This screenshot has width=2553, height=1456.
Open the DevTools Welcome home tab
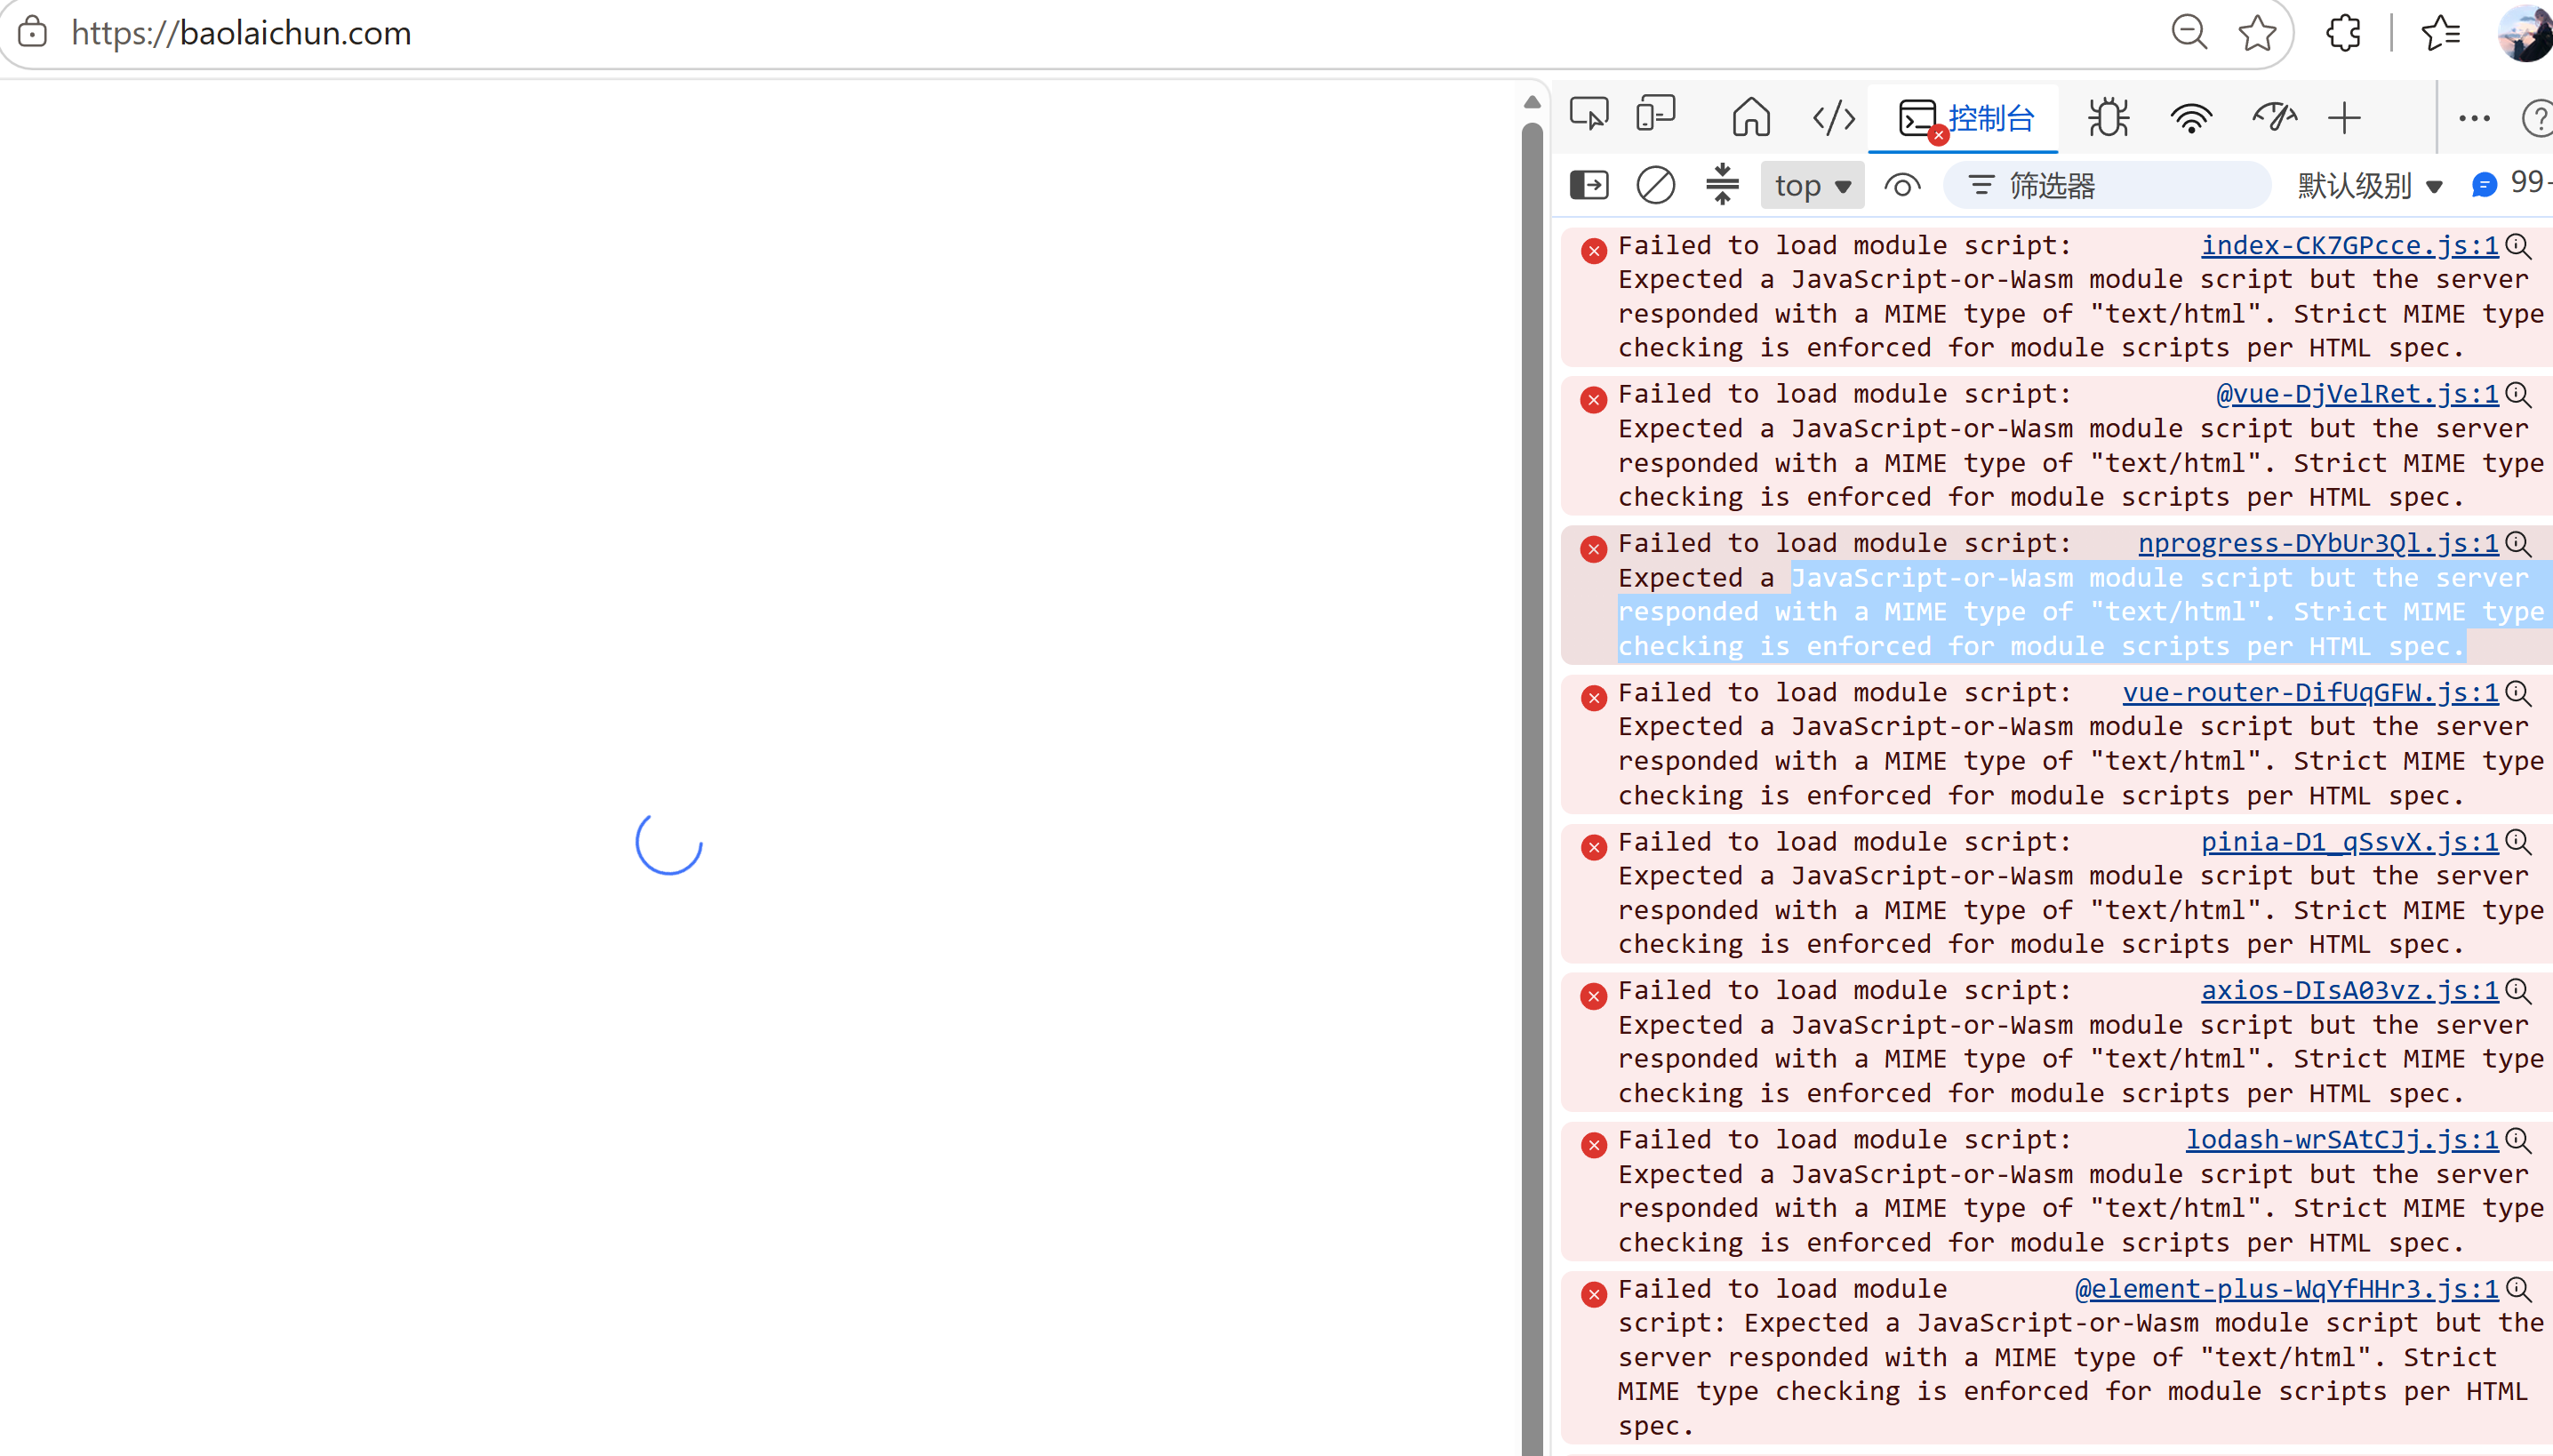[1751, 116]
